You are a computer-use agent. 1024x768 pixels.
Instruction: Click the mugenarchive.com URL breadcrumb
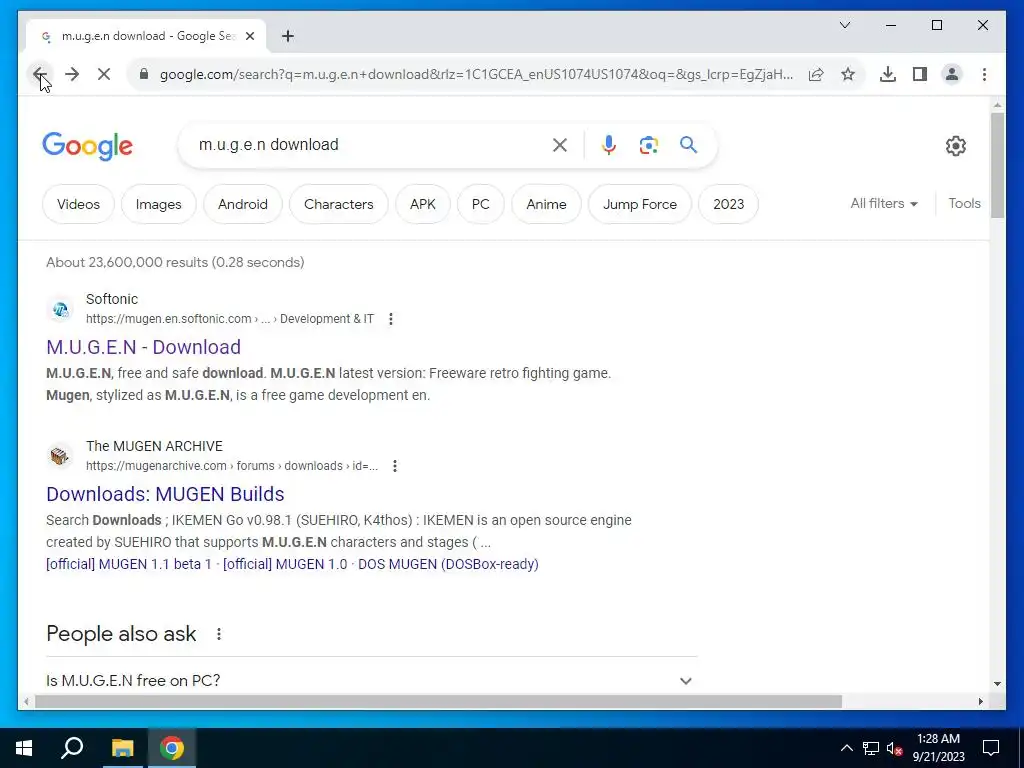coord(232,466)
